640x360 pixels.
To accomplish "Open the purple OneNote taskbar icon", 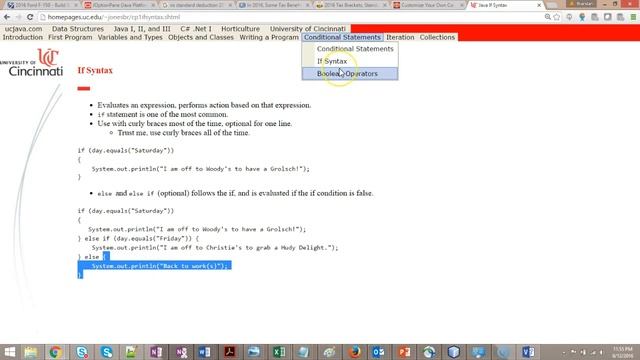I will pos(156,352).
